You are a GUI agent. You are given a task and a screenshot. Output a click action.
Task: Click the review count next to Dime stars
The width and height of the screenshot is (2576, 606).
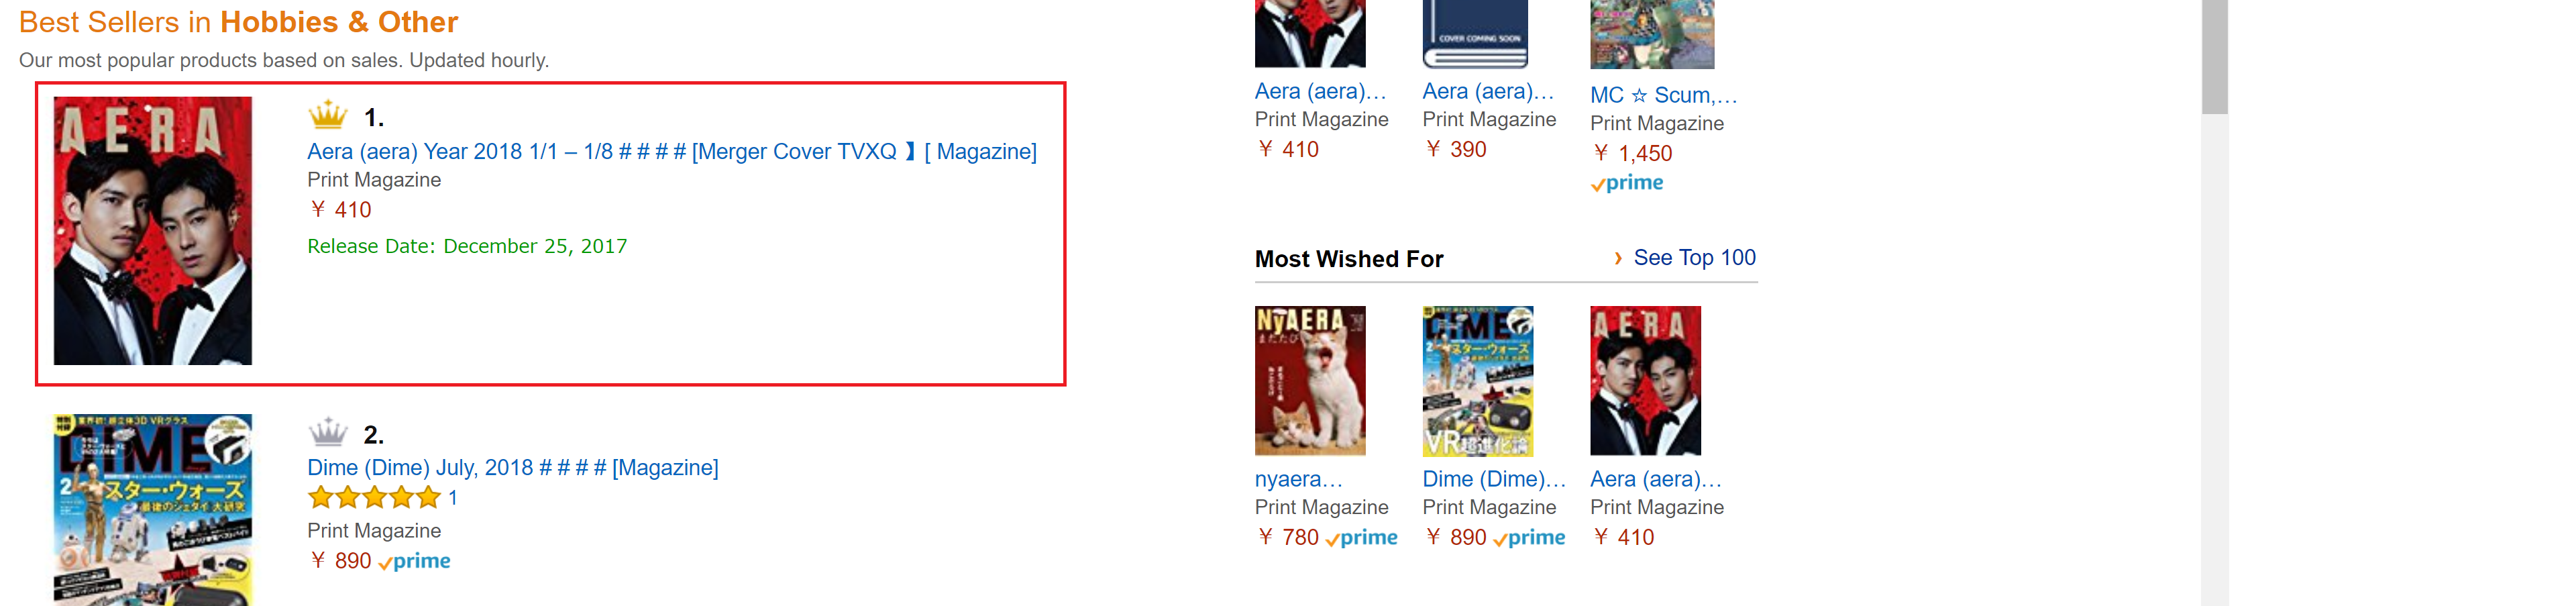tap(453, 497)
